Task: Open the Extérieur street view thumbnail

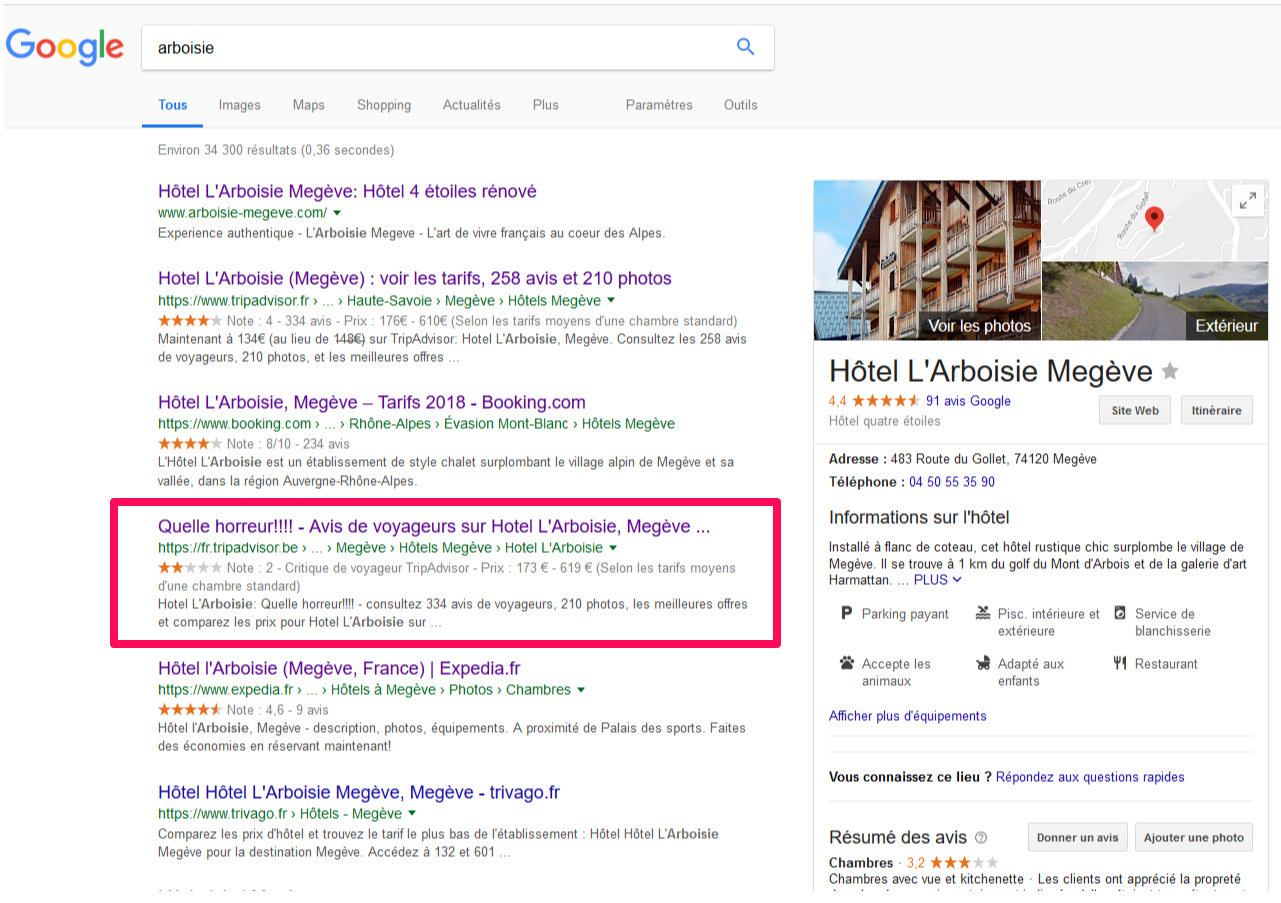Action: 1155,301
